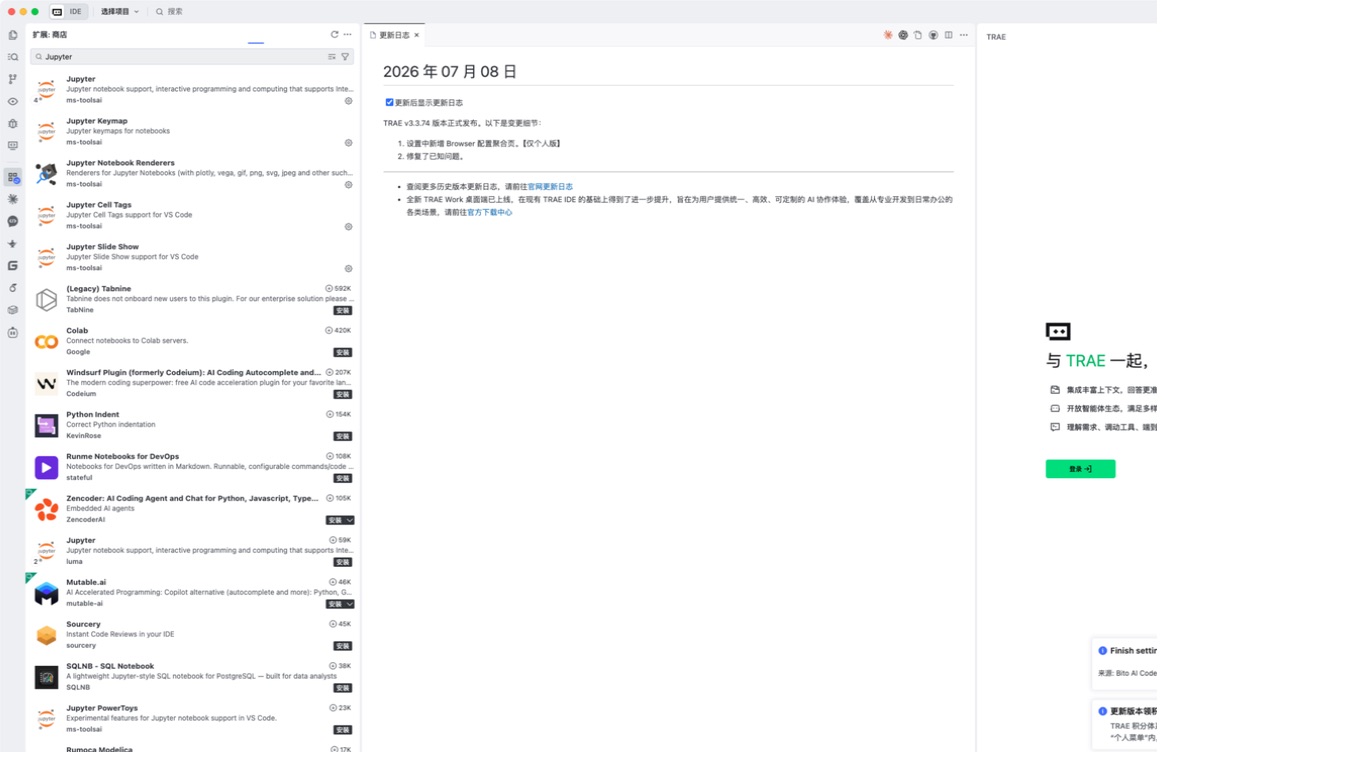Toggle show changelog after update checkbox
Viewport: 1361px width, 768px height.
click(390, 102)
